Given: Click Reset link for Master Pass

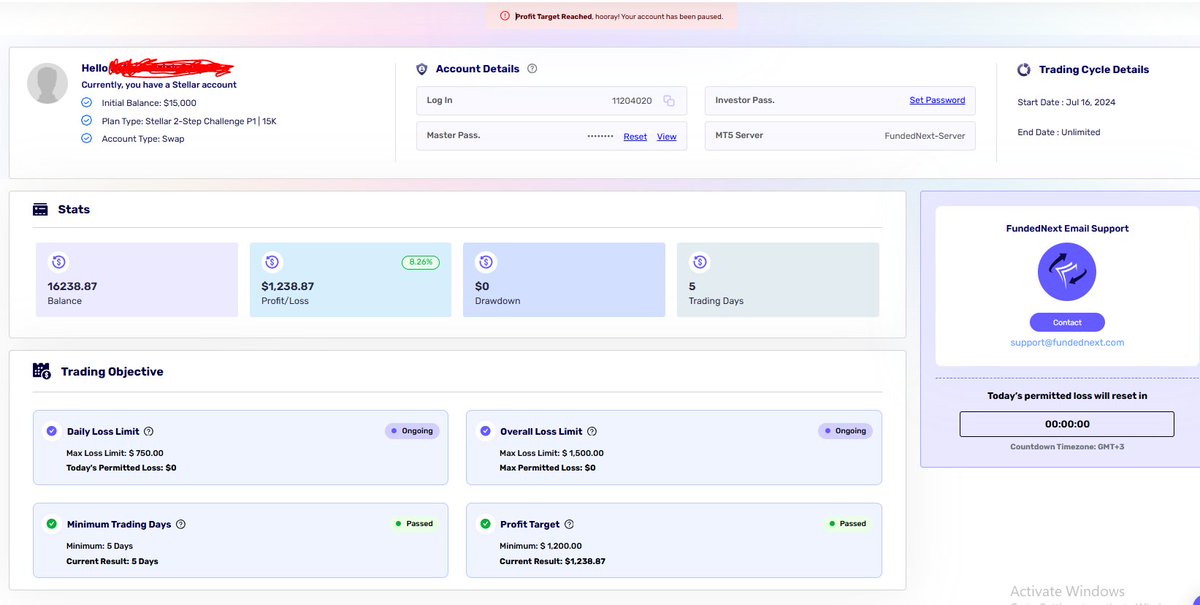Looking at the screenshot, I should pyautogui.click(x=635, y=136).
